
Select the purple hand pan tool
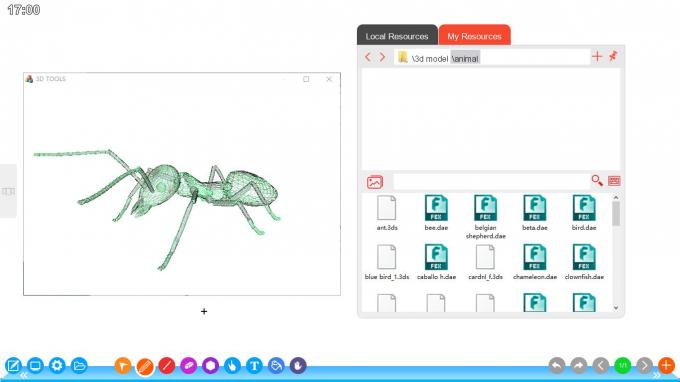[298, 366]
